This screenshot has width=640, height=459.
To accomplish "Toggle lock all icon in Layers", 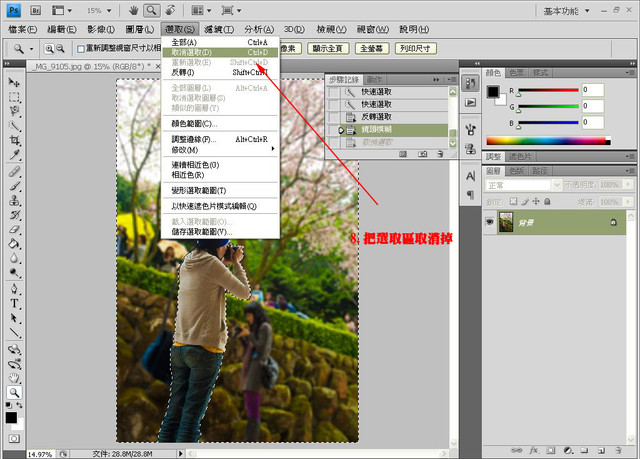I will tap(547, 201).
